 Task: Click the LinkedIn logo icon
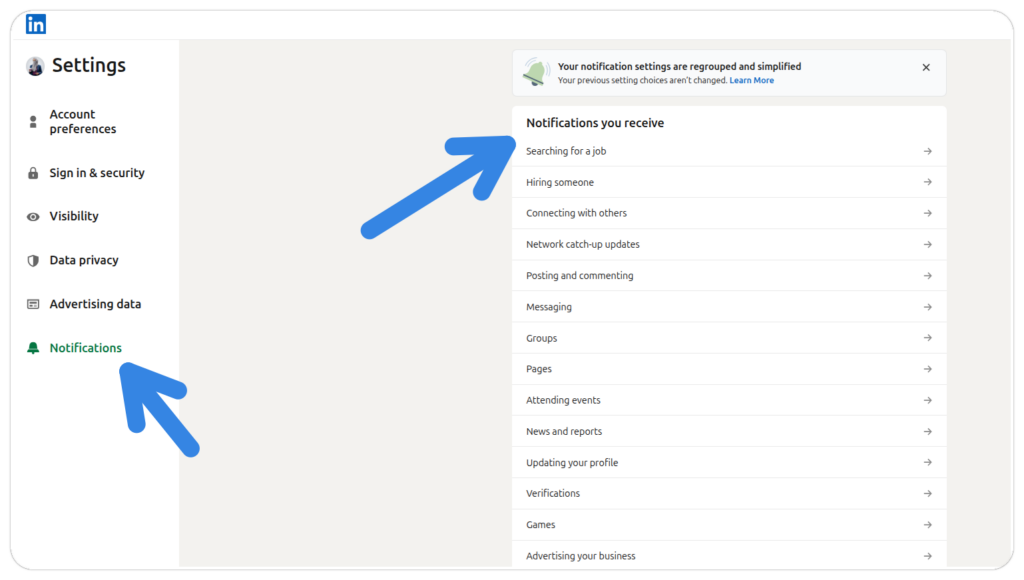coord(36,24)
